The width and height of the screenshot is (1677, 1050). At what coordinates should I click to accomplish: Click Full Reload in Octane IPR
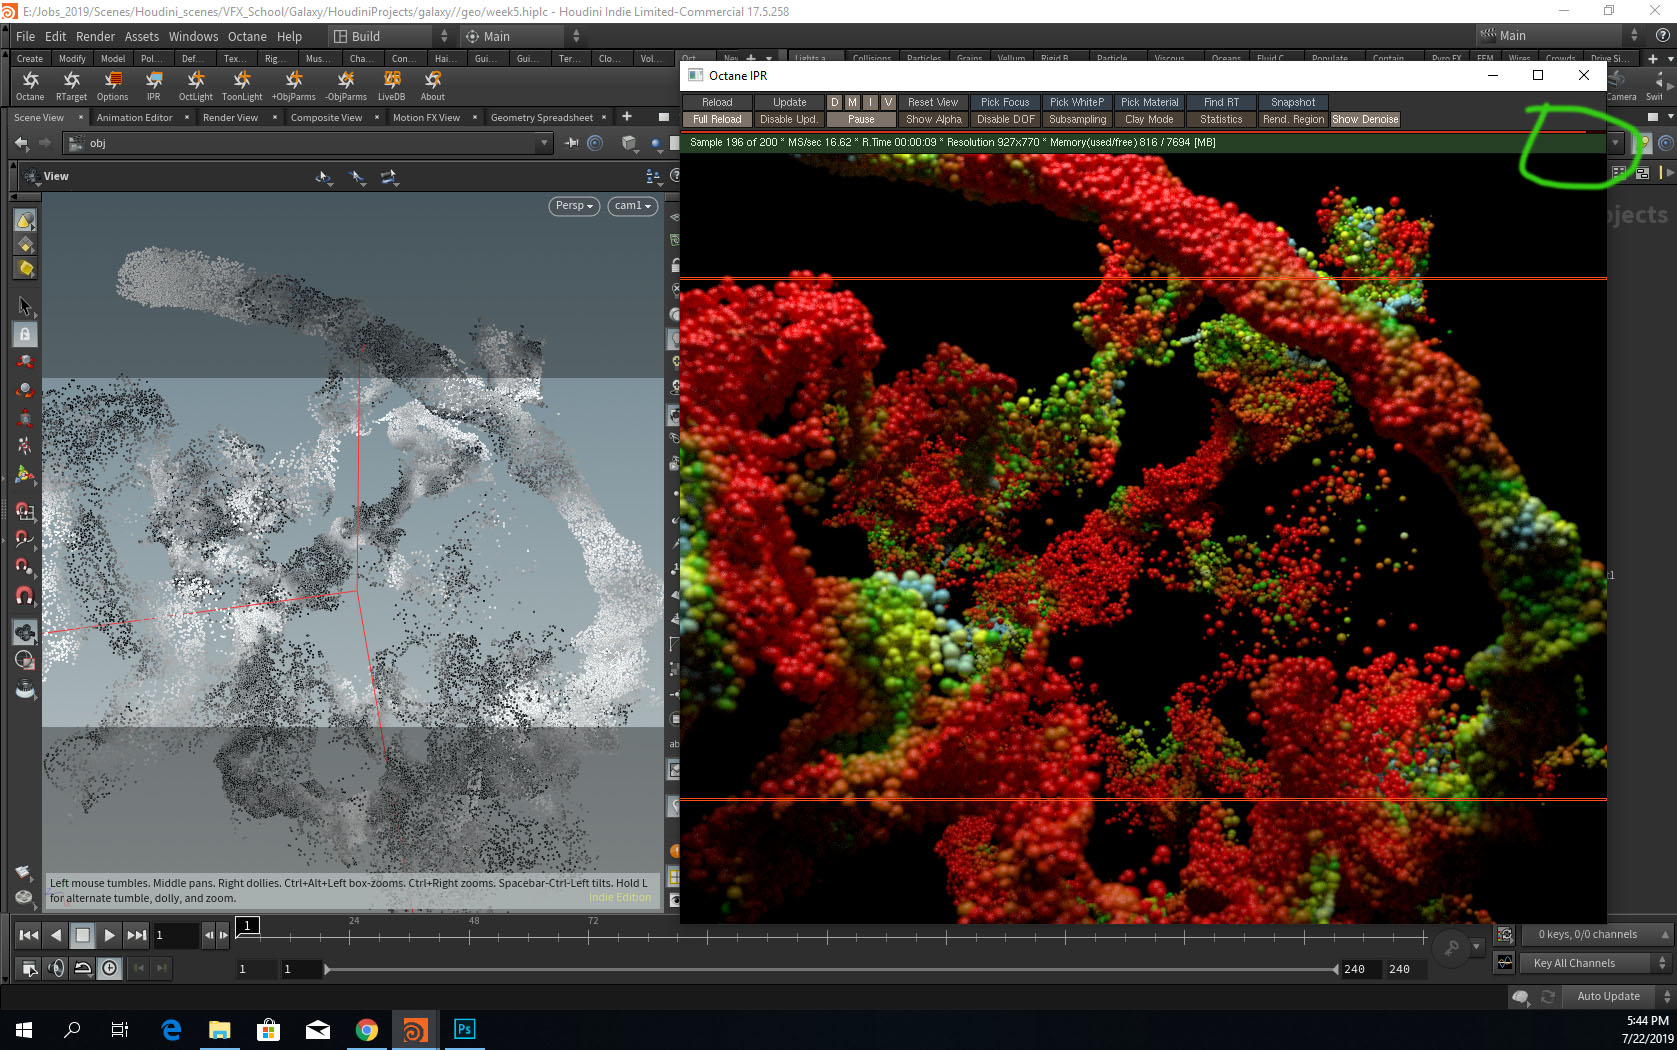pos(717,119)
